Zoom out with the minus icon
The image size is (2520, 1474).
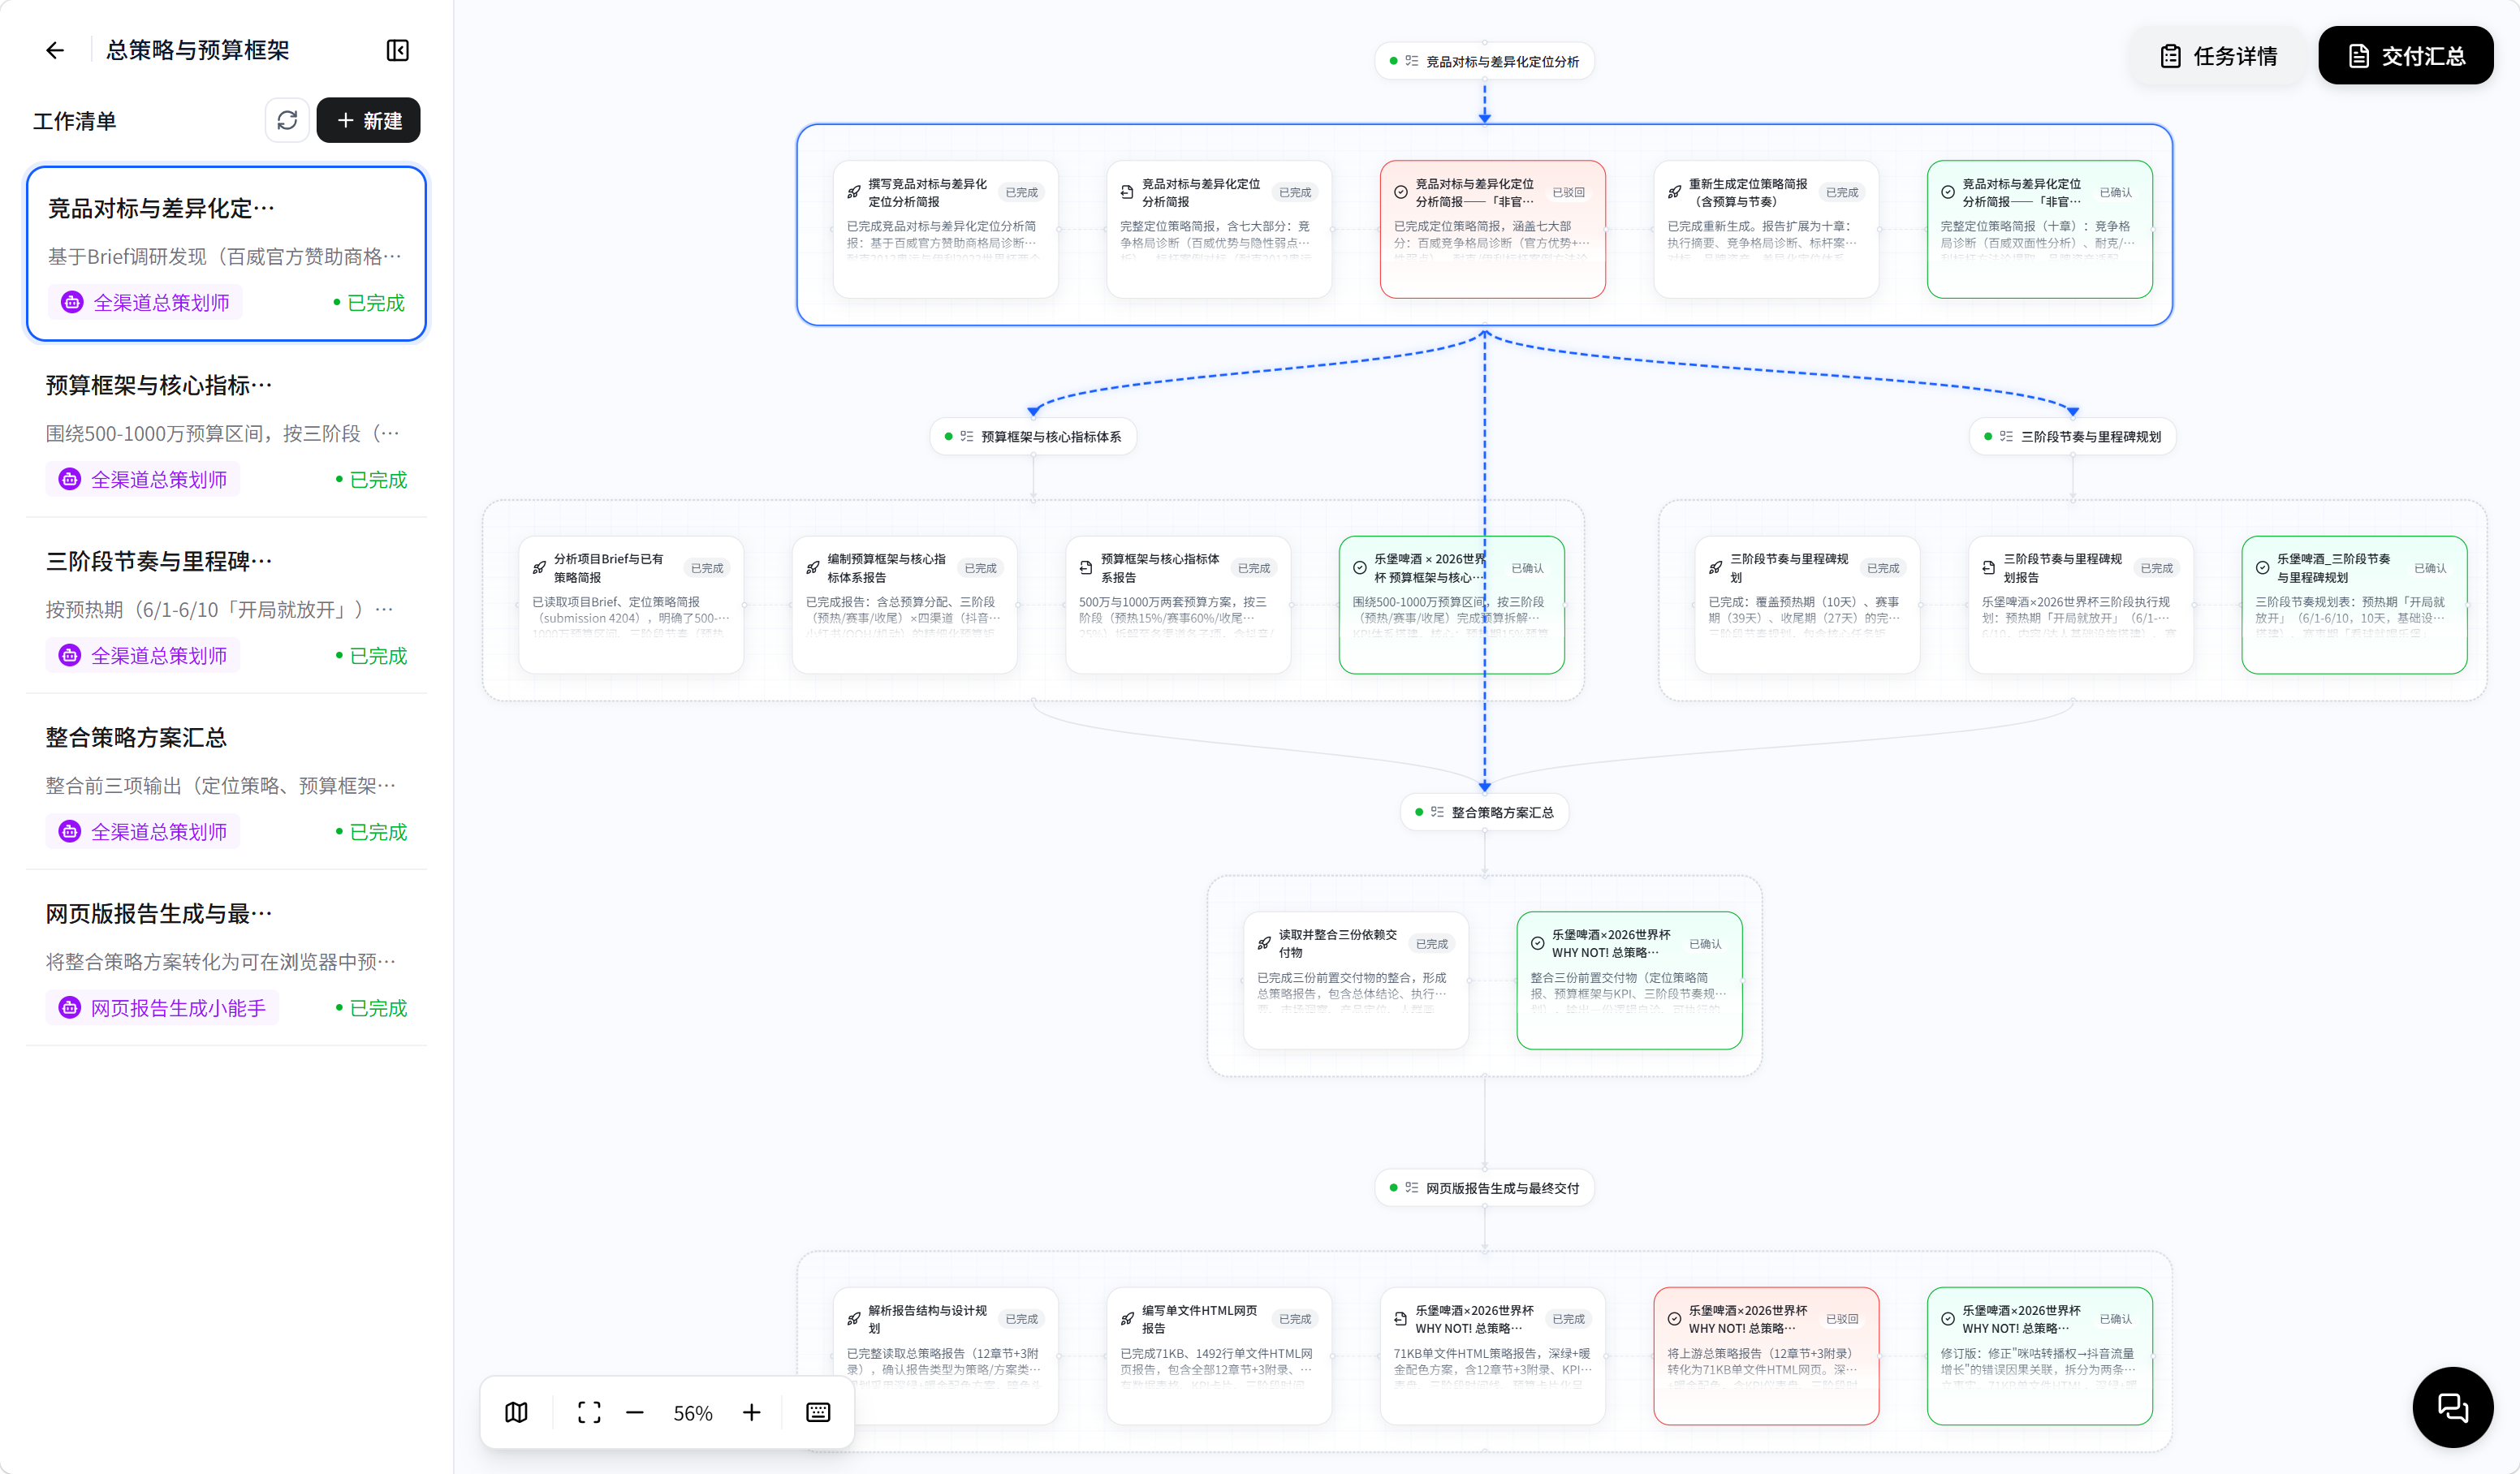635,1412
